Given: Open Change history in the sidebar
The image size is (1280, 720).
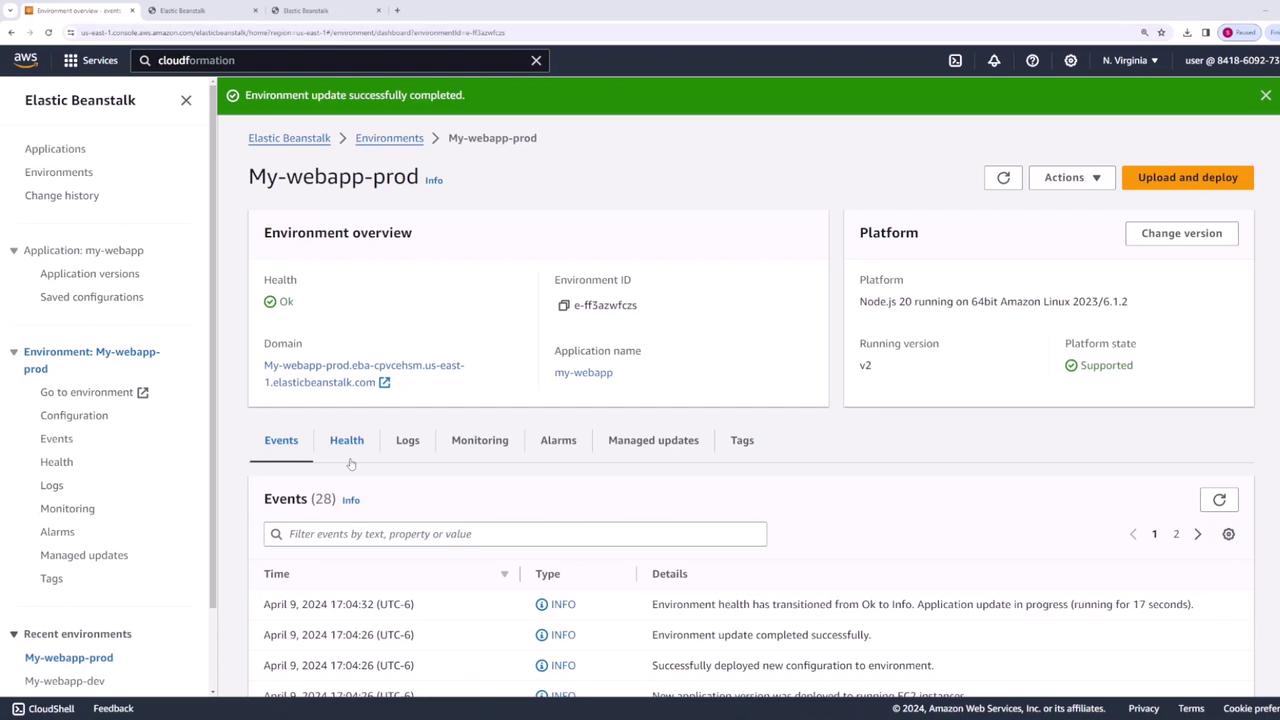Looking at the screenshot, I should click(62, 195).
